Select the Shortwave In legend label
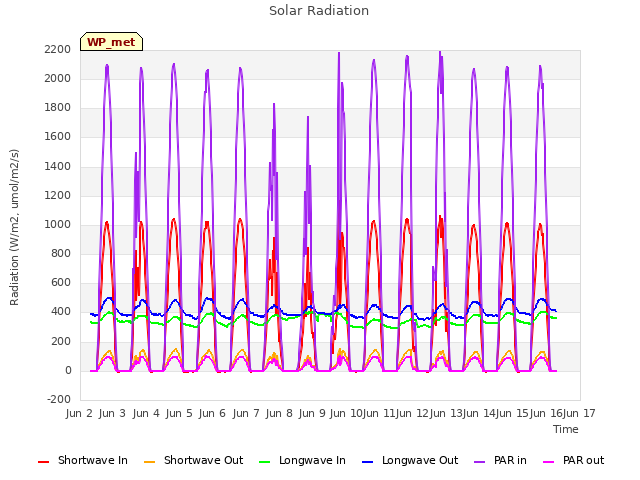Screen dimensions: 640x480 coord(93,460)
